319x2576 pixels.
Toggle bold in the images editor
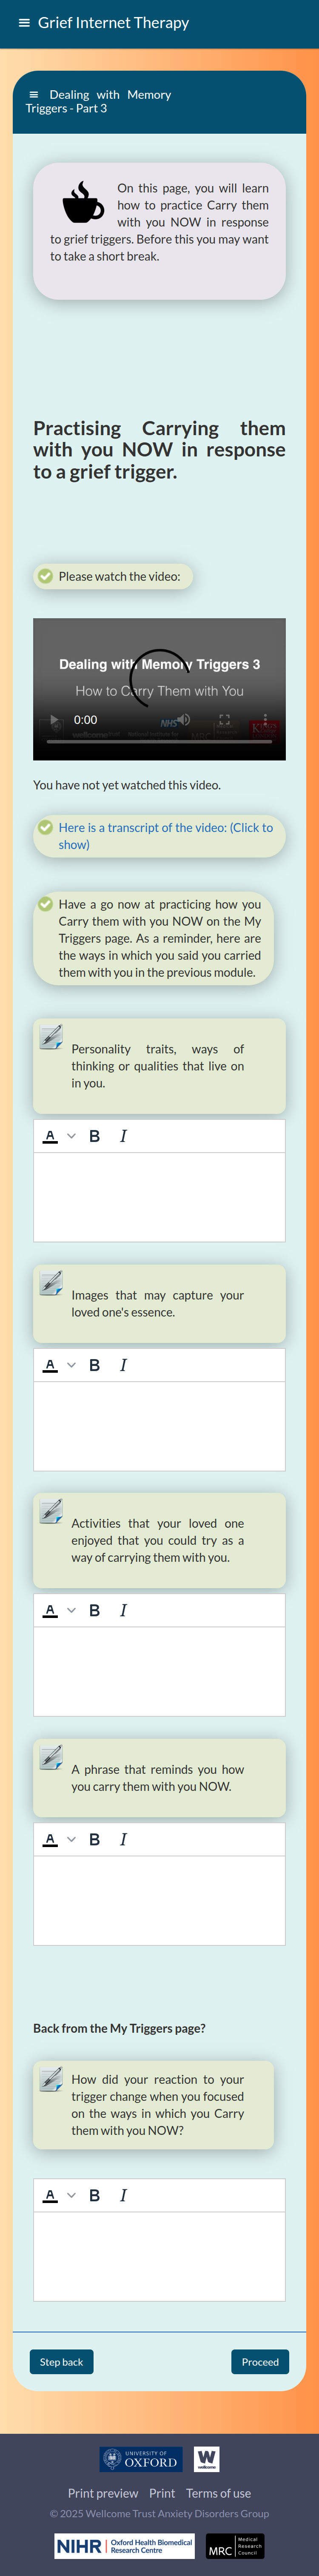click(x=94, y=1364)
